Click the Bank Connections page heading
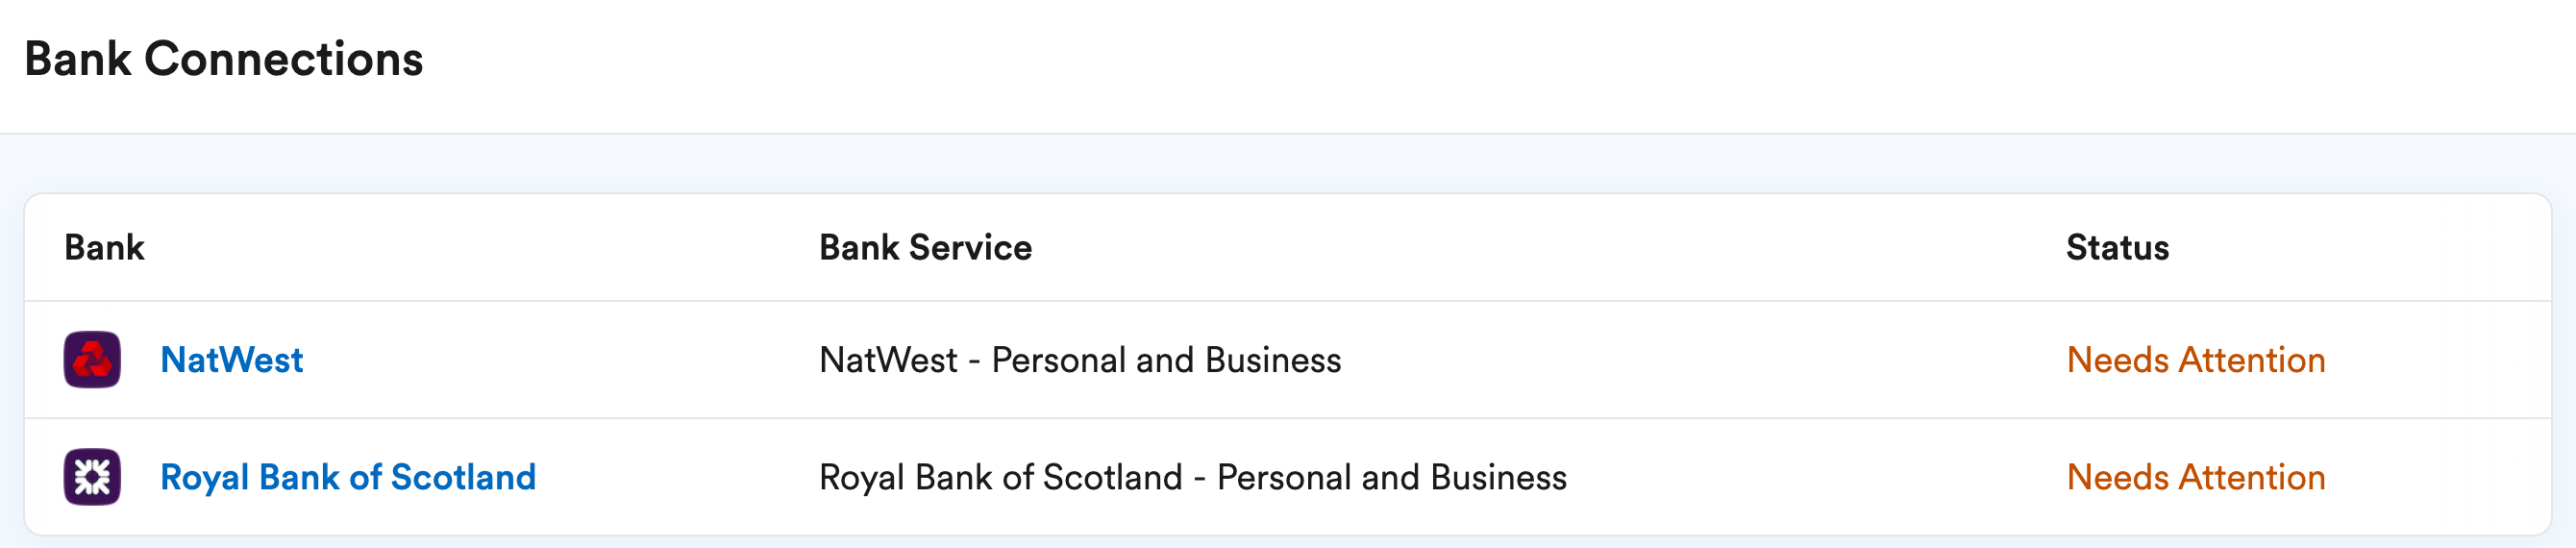Viewport: 2576px width, 548px height. click(224, 59)
